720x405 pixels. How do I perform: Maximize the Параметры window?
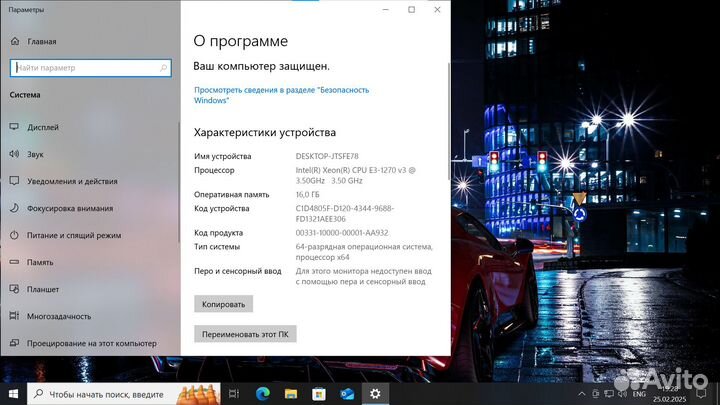point(411,9)
